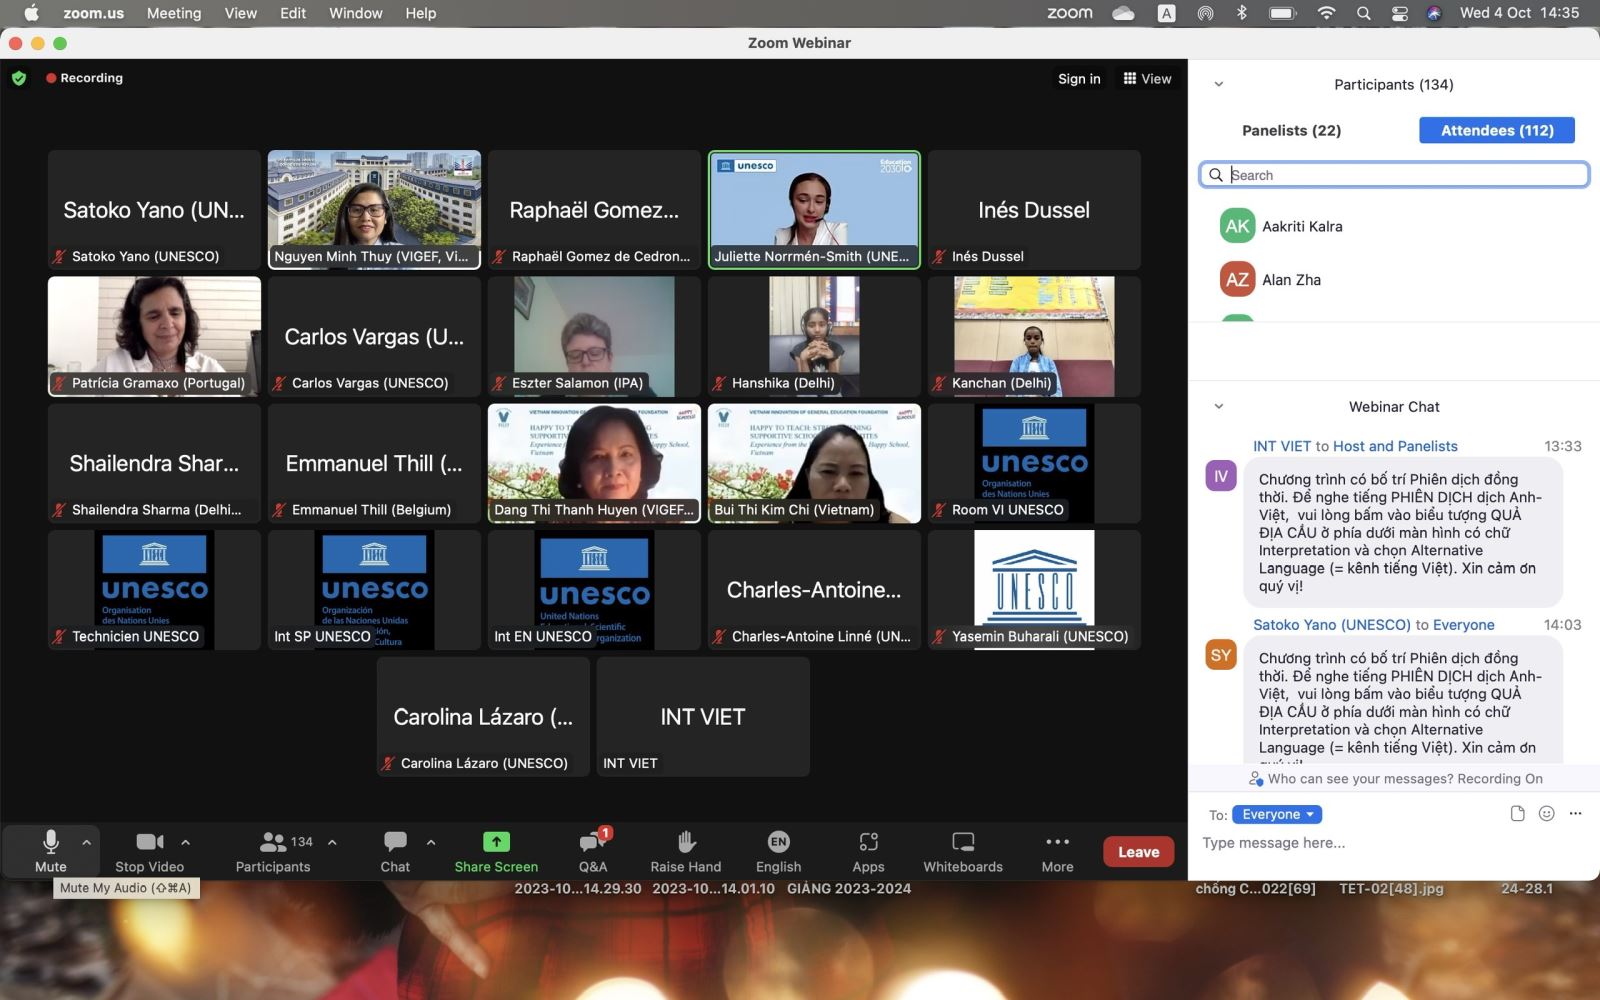The height and width of the screenshot is (1000, 1600).
Task: Open the View menu in menu bar
Action: click(240, 13)
